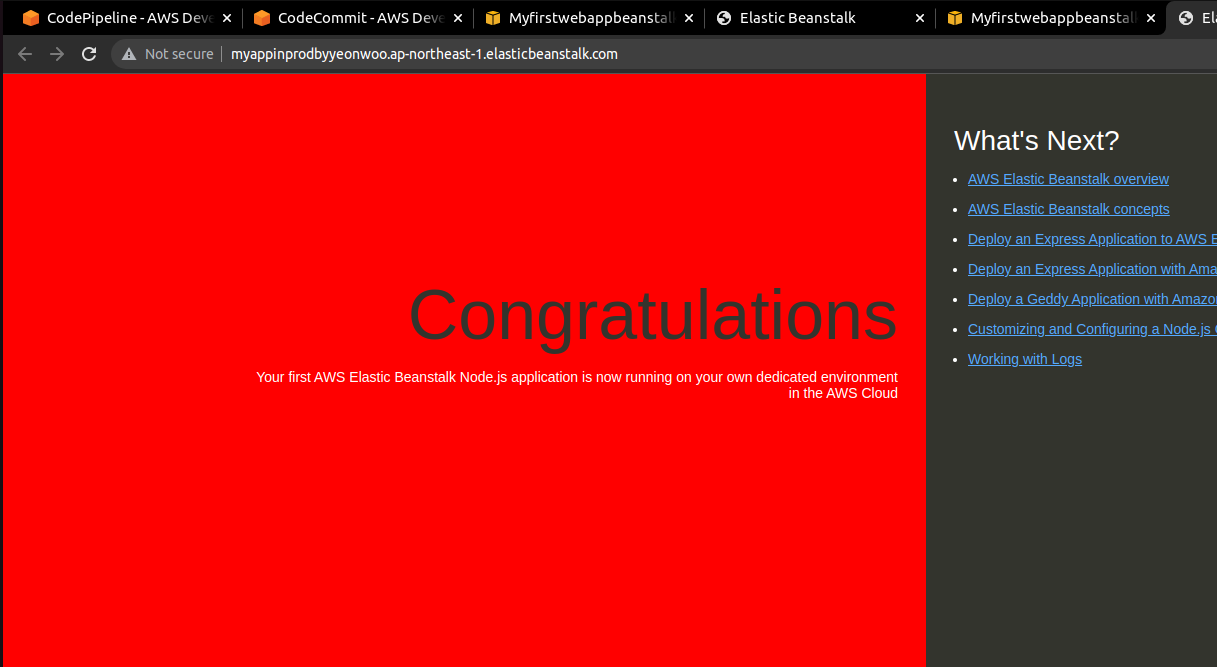The height and width of the screenshot is (667, 1217).
Task: Switch to the CodePipeline - AWS Developer tab
Action: (125, 18)
